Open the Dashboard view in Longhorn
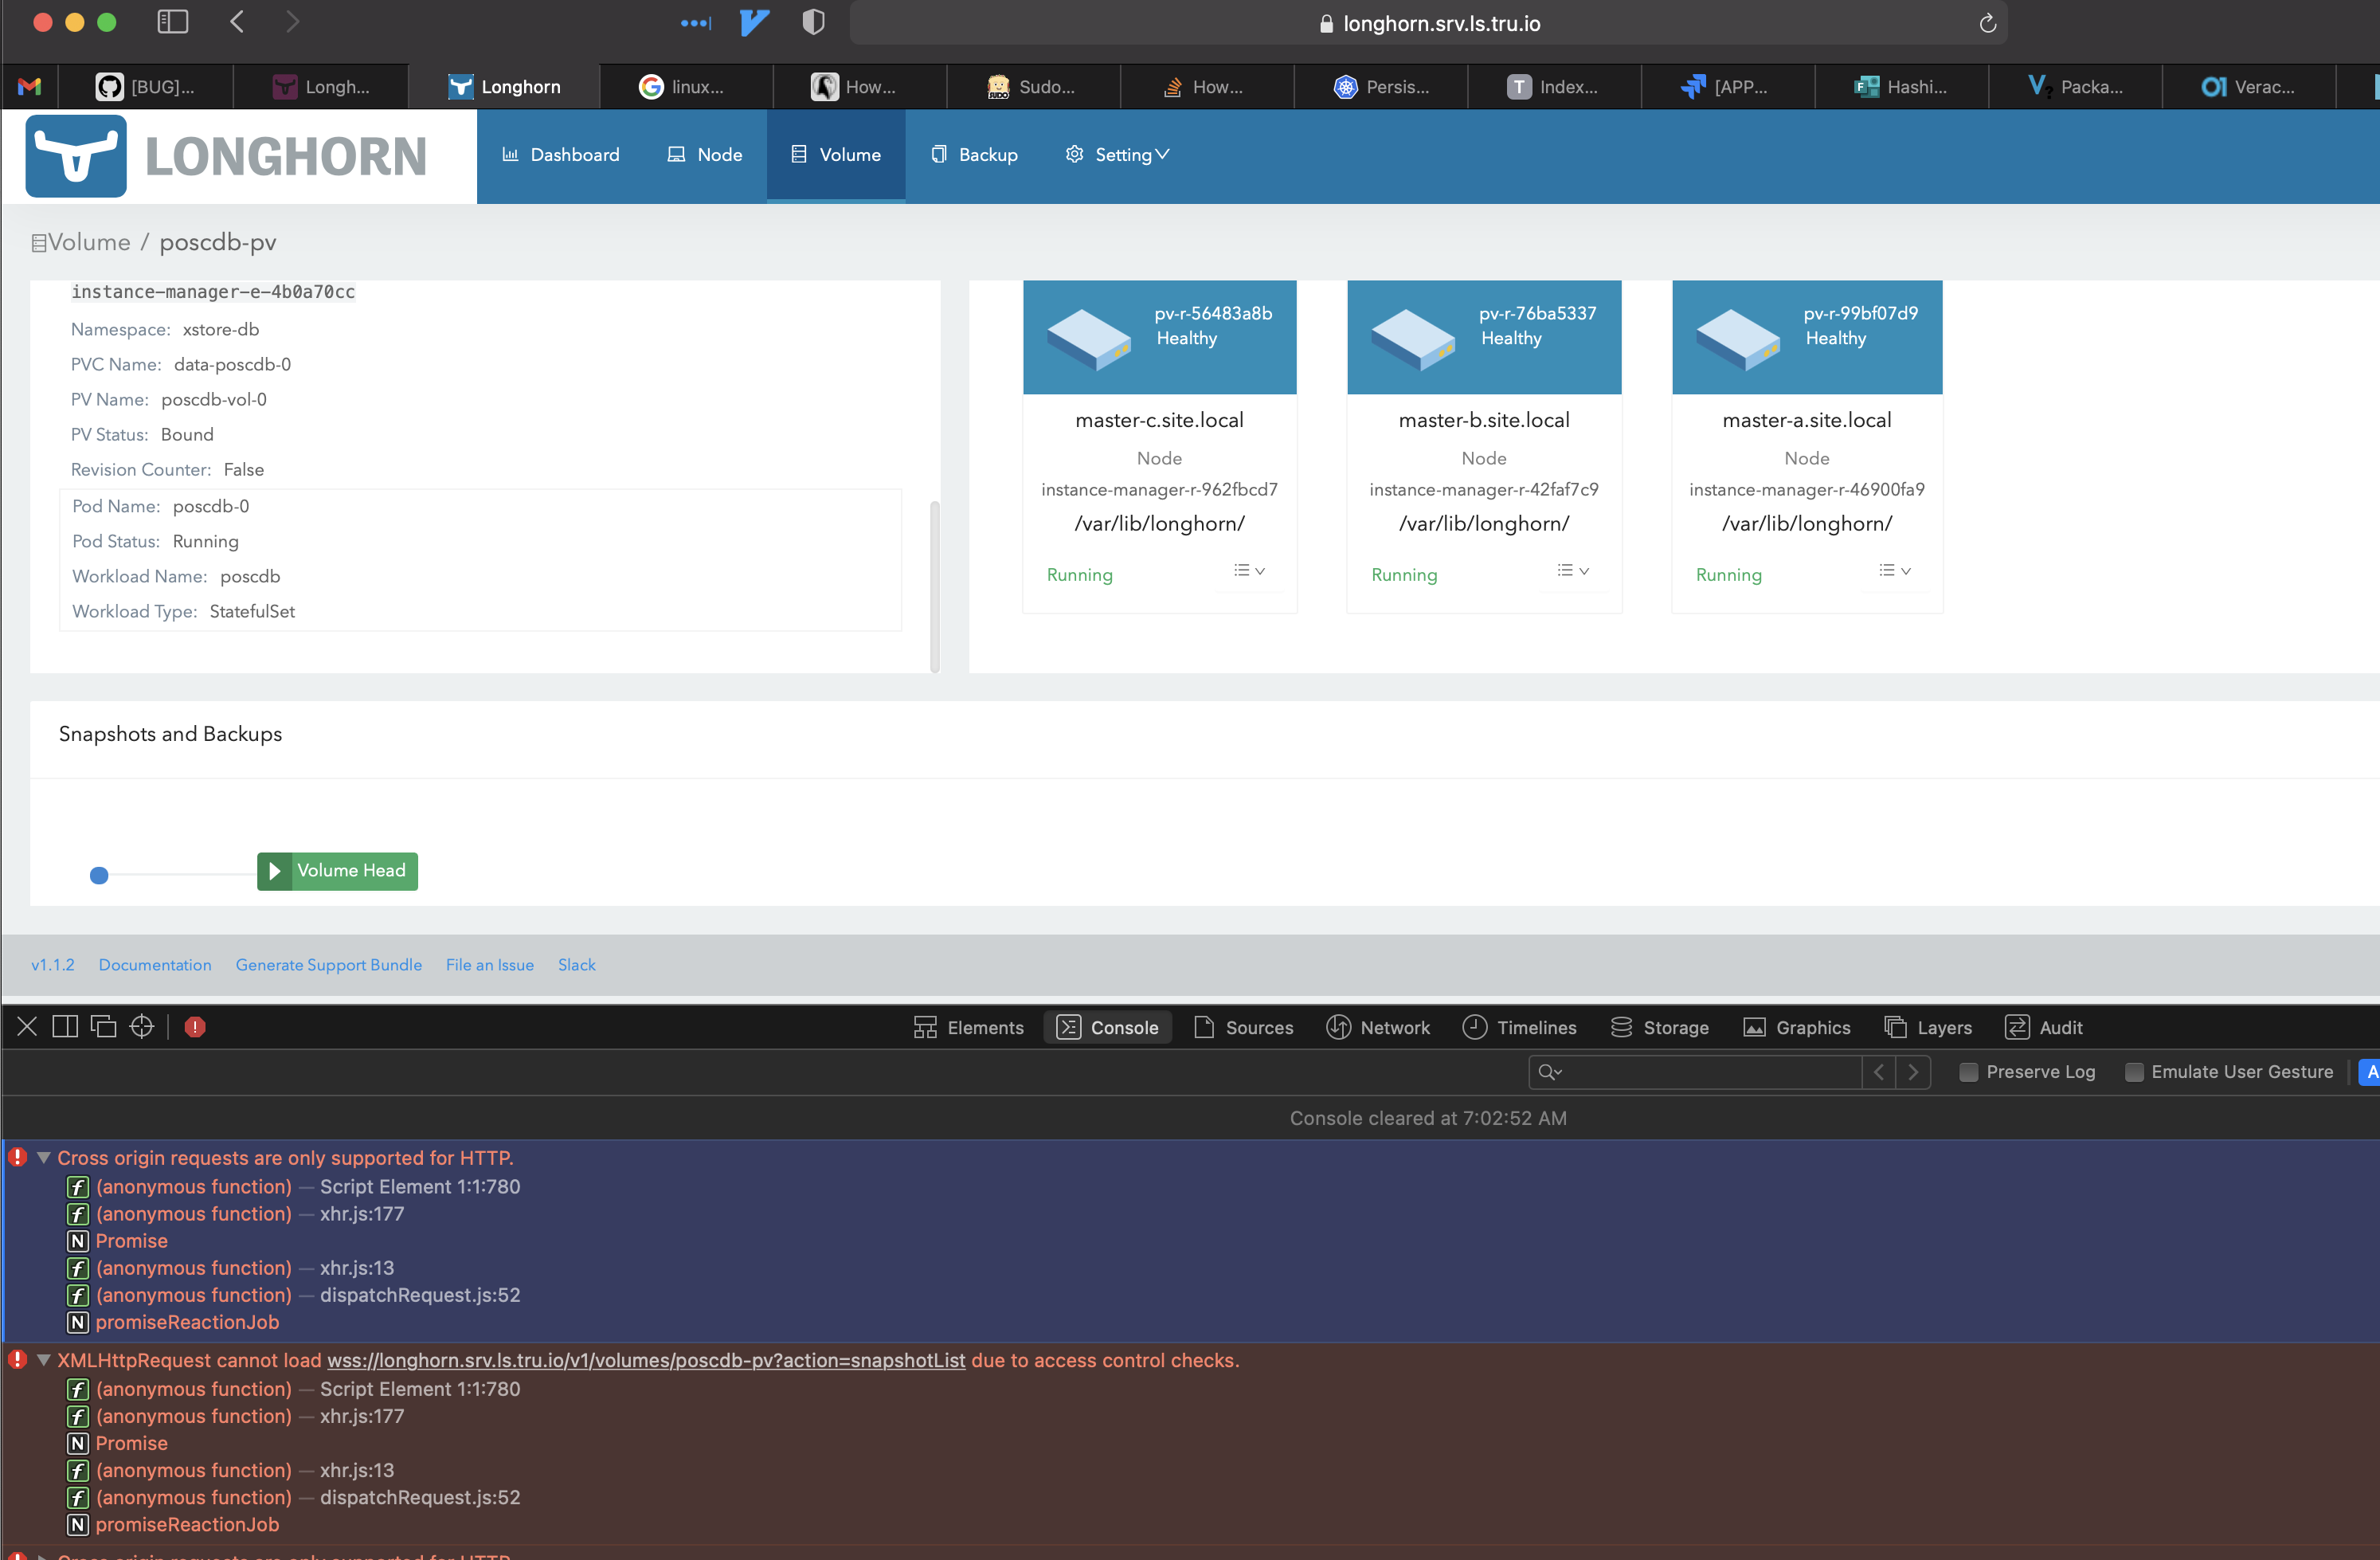Viewport: 2380px width, 1560px height. [561, 155]
